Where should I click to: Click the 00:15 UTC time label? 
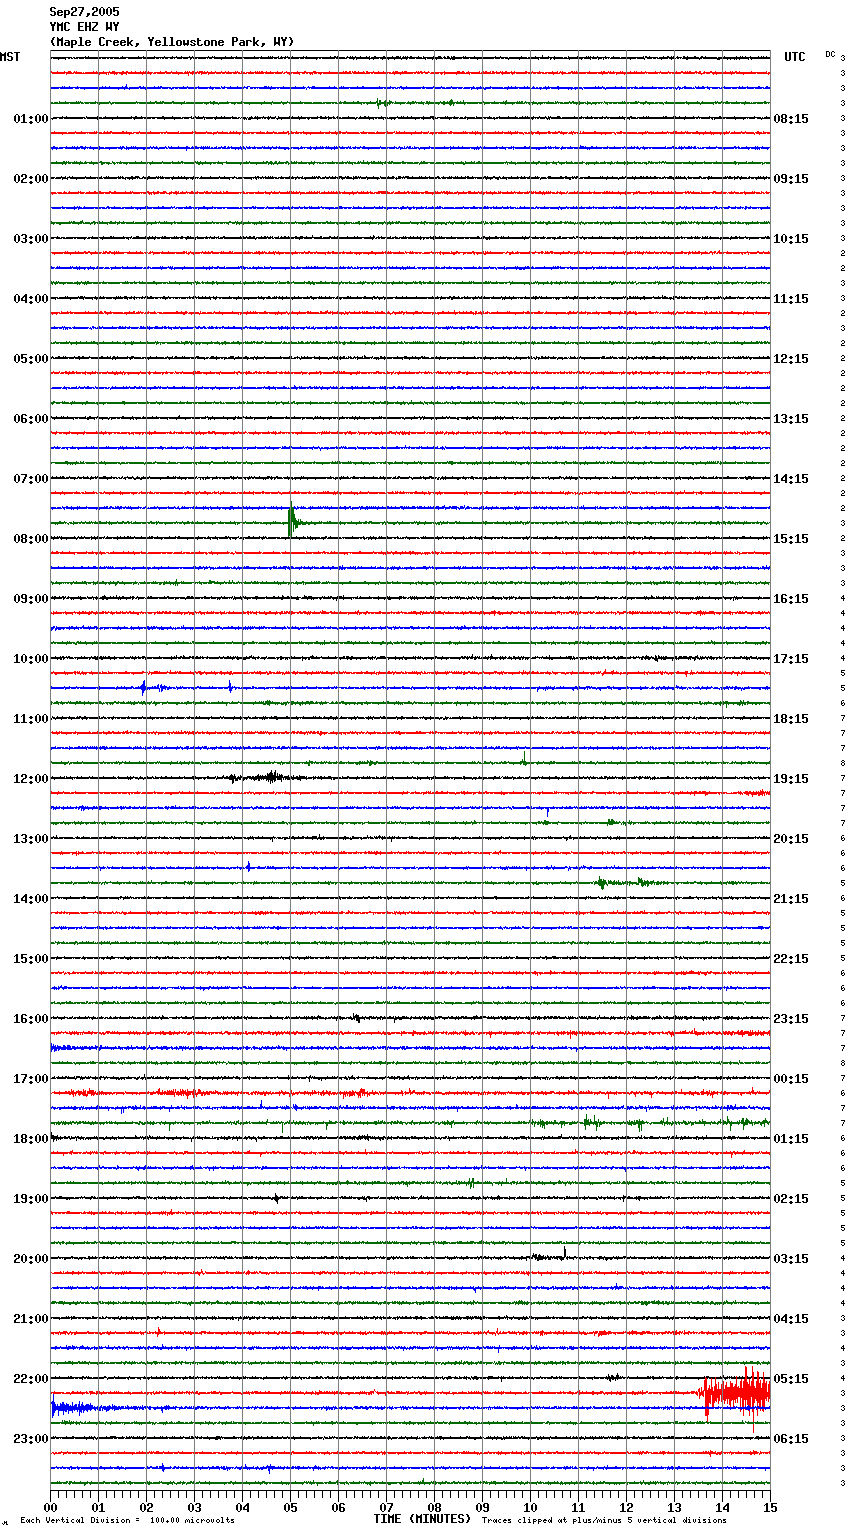click(791, 1079)
